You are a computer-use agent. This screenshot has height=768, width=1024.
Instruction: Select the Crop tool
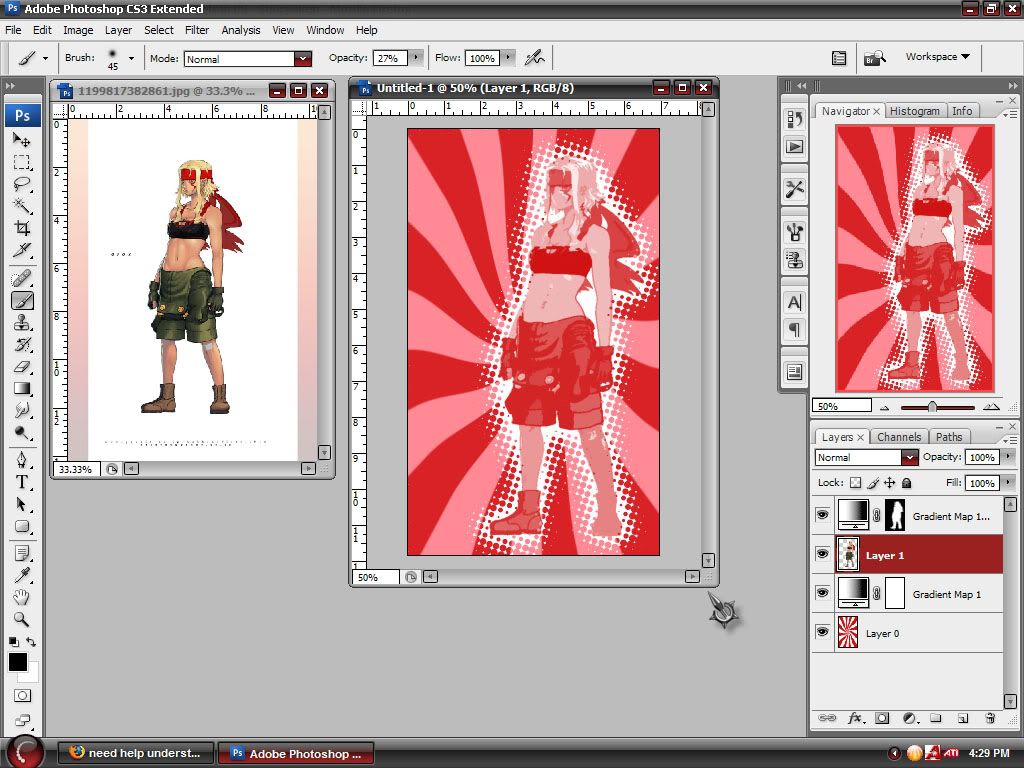coord(22,228)
